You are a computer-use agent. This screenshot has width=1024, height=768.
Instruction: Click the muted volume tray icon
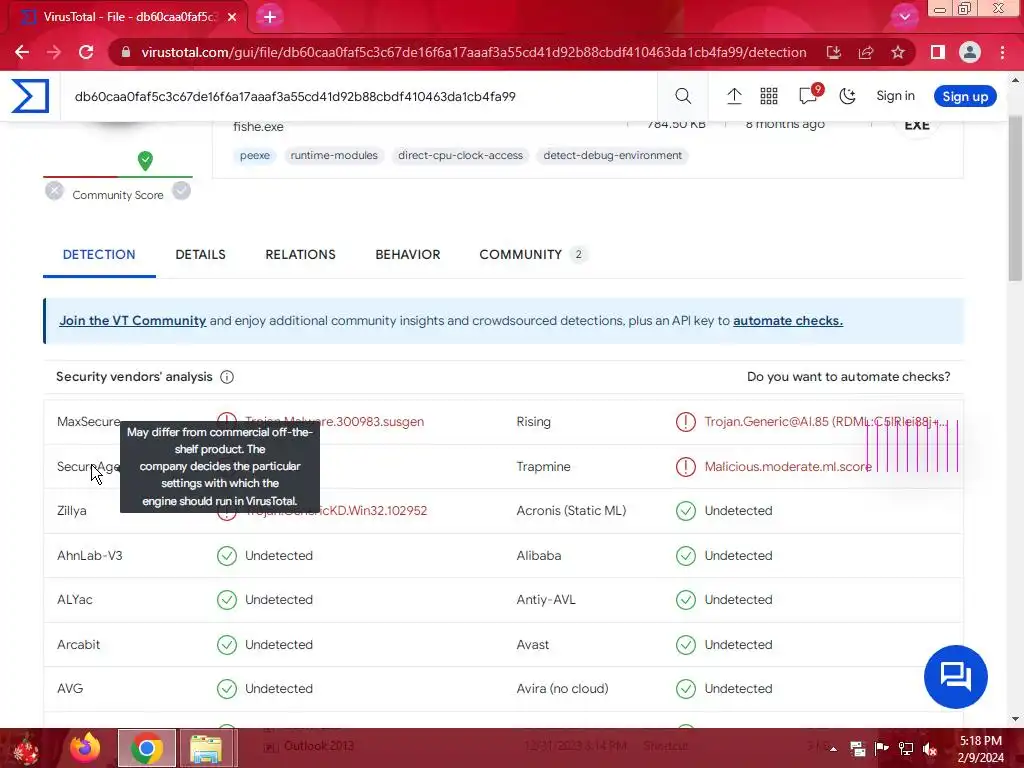(x=929, y=749)
